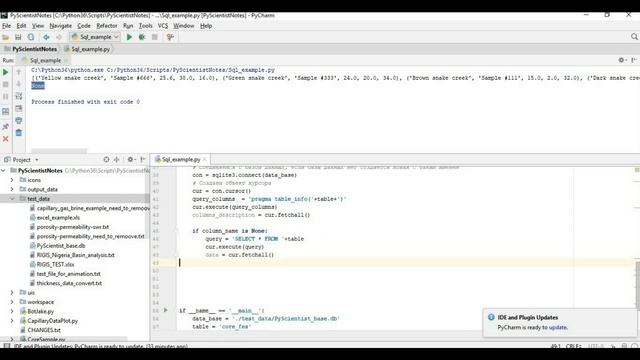The width and height of the screenshot is (640, 360).
Task: Move up the stack trace arrow
Action: [x=19, y=72]
